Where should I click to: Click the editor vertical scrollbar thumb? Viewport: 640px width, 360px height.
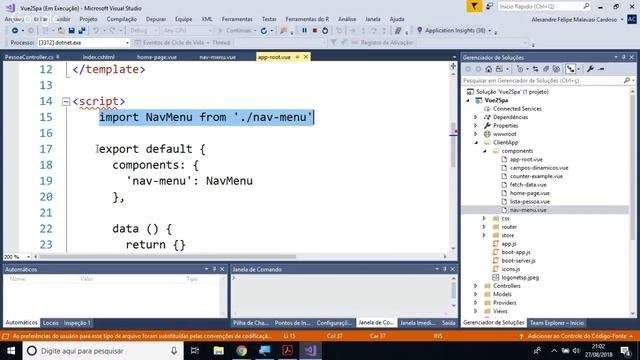tap(453, 145)
